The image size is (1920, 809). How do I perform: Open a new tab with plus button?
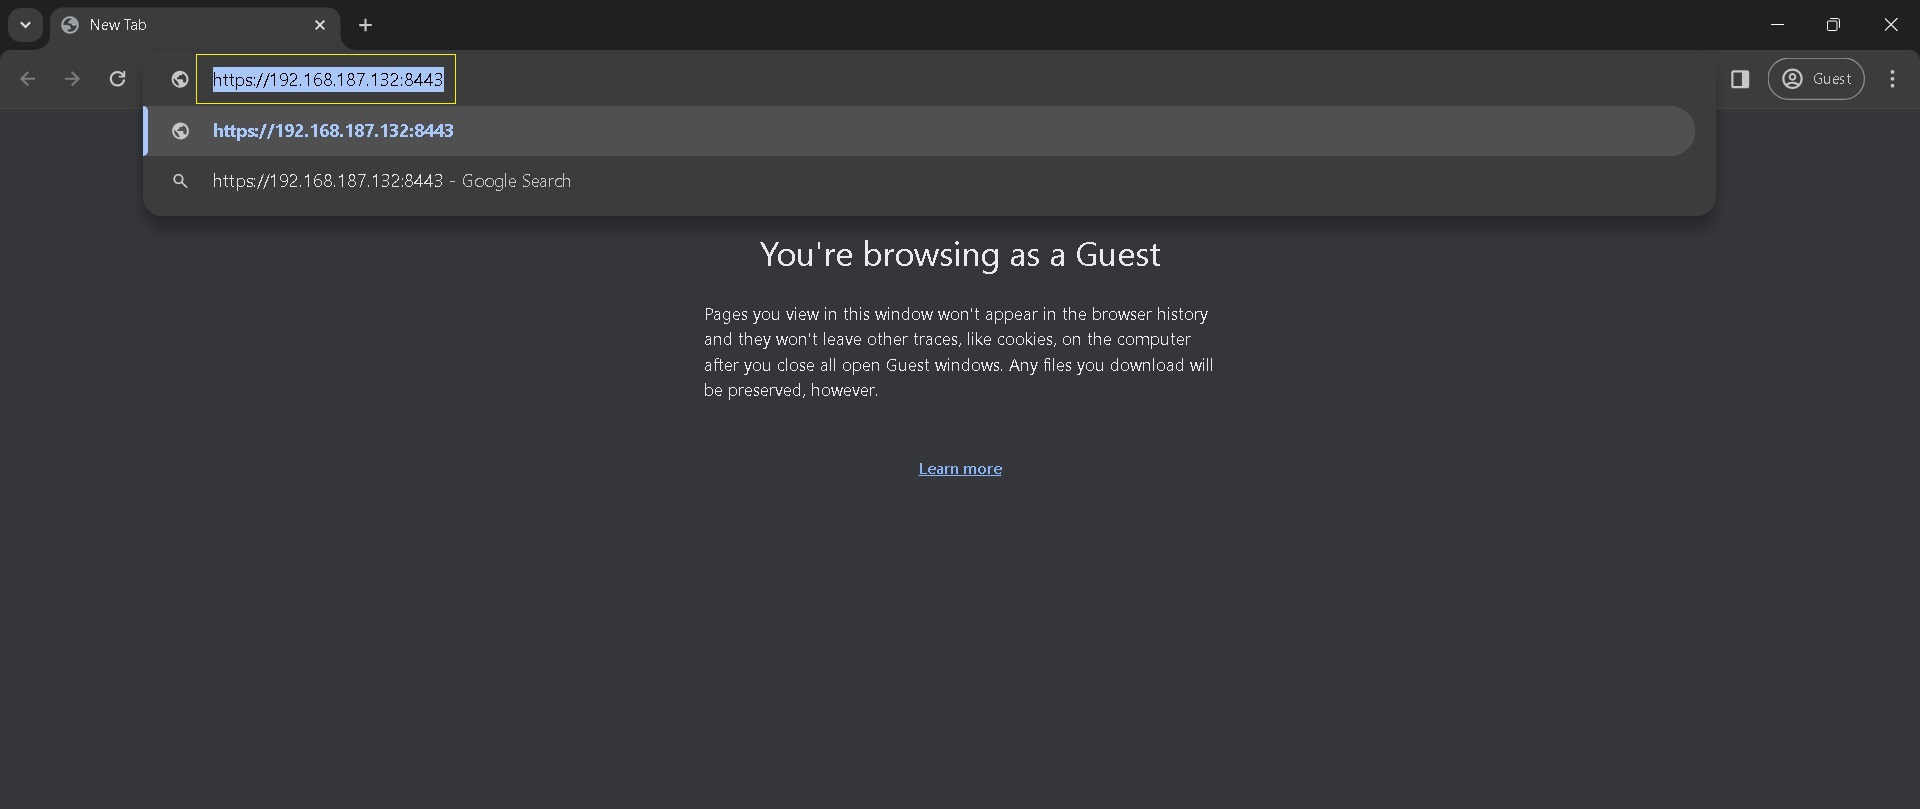tap(366, 25)
